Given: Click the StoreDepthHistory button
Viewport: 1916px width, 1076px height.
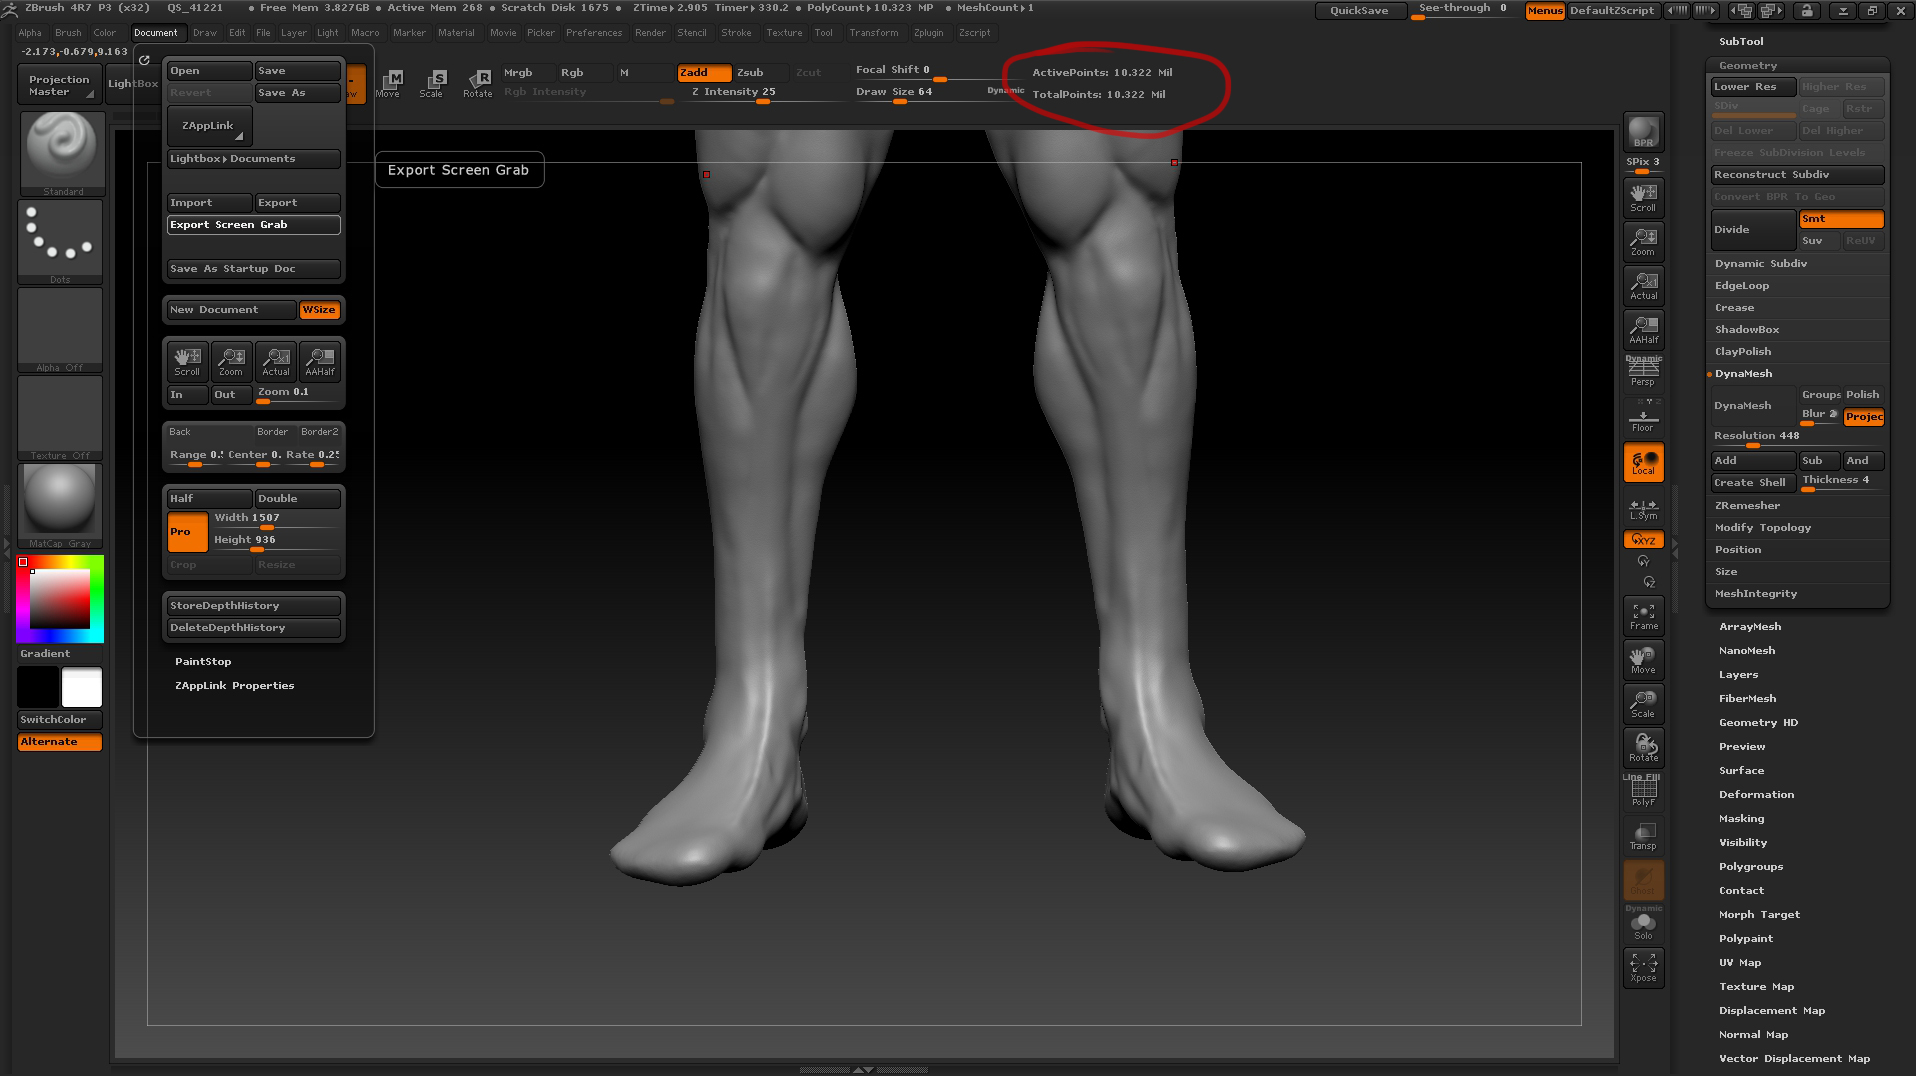Looking at the screenshot, I should [254, 606].
